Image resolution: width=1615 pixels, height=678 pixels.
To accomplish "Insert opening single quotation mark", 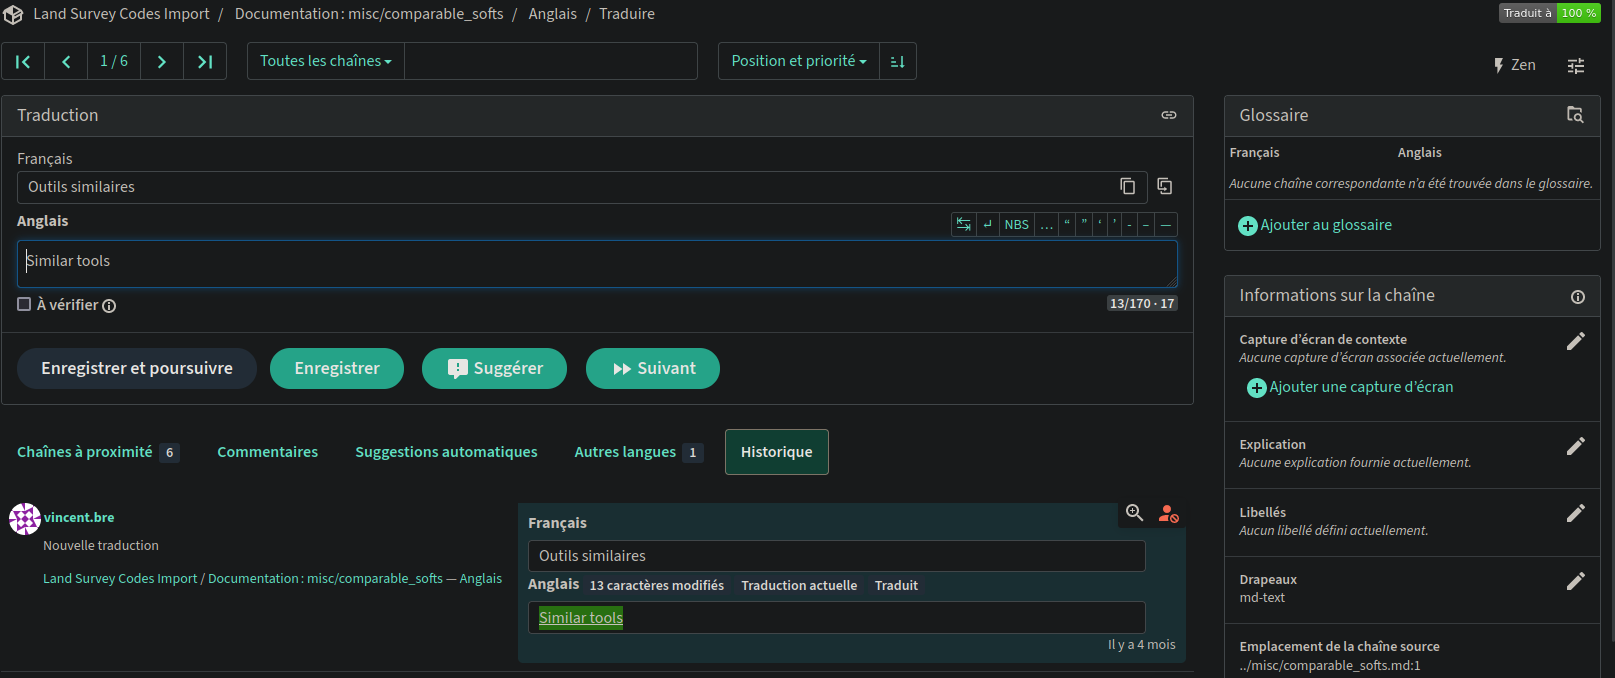I will click(x=1100, y=224).
